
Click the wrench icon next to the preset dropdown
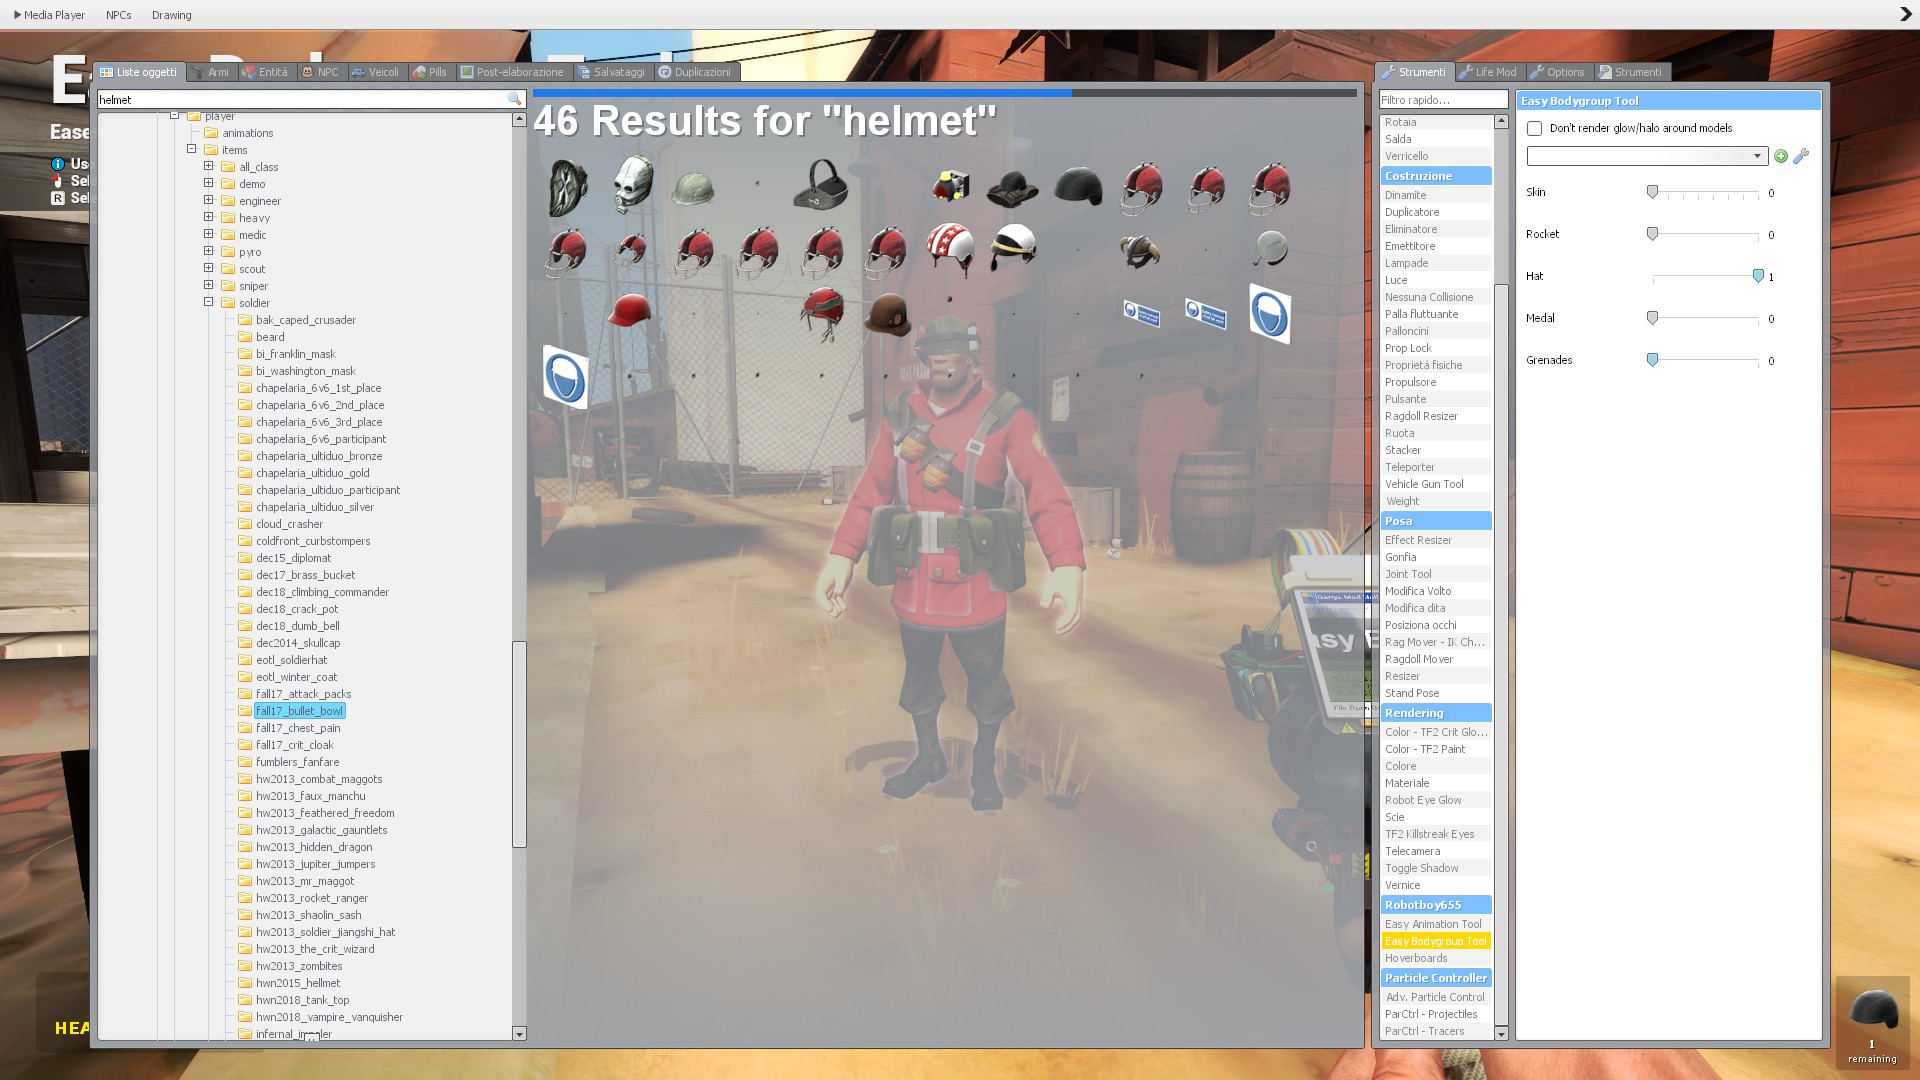(1801, 156)
